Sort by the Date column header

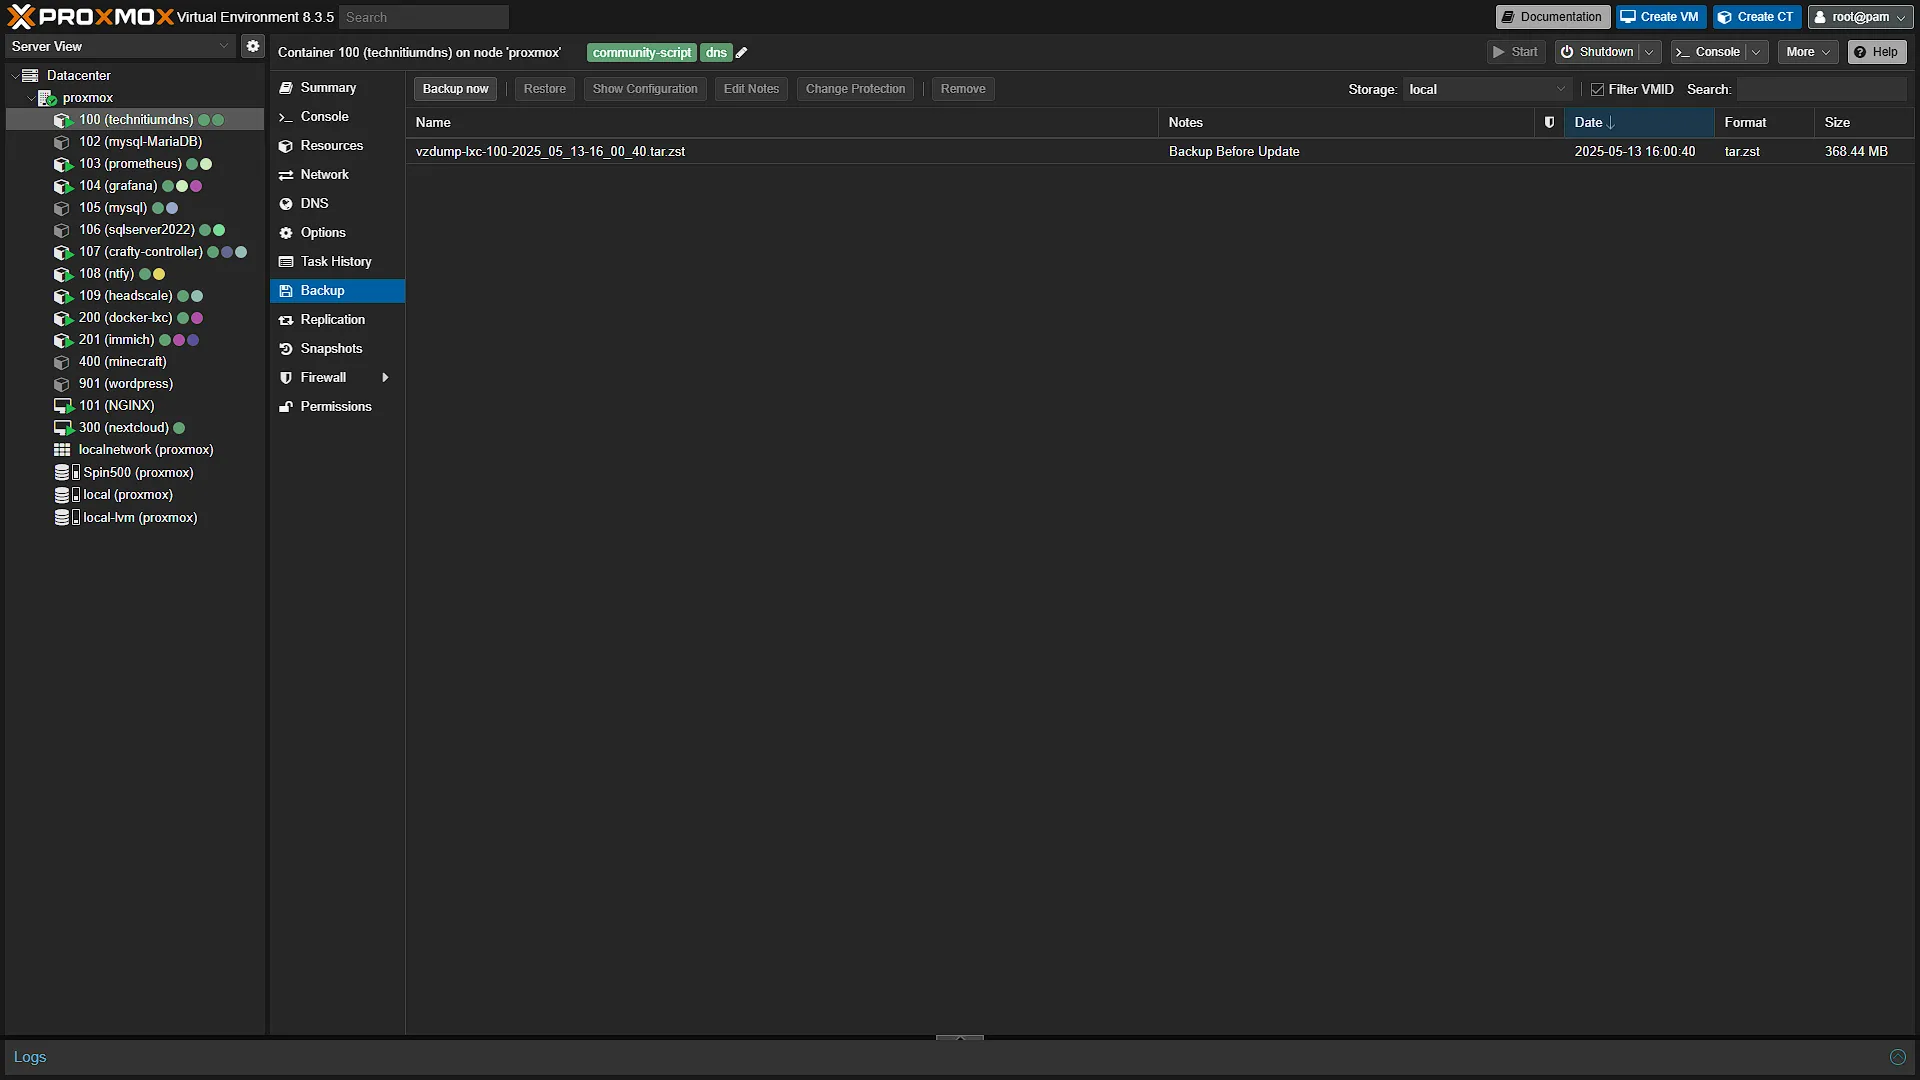coord(1639,122)
